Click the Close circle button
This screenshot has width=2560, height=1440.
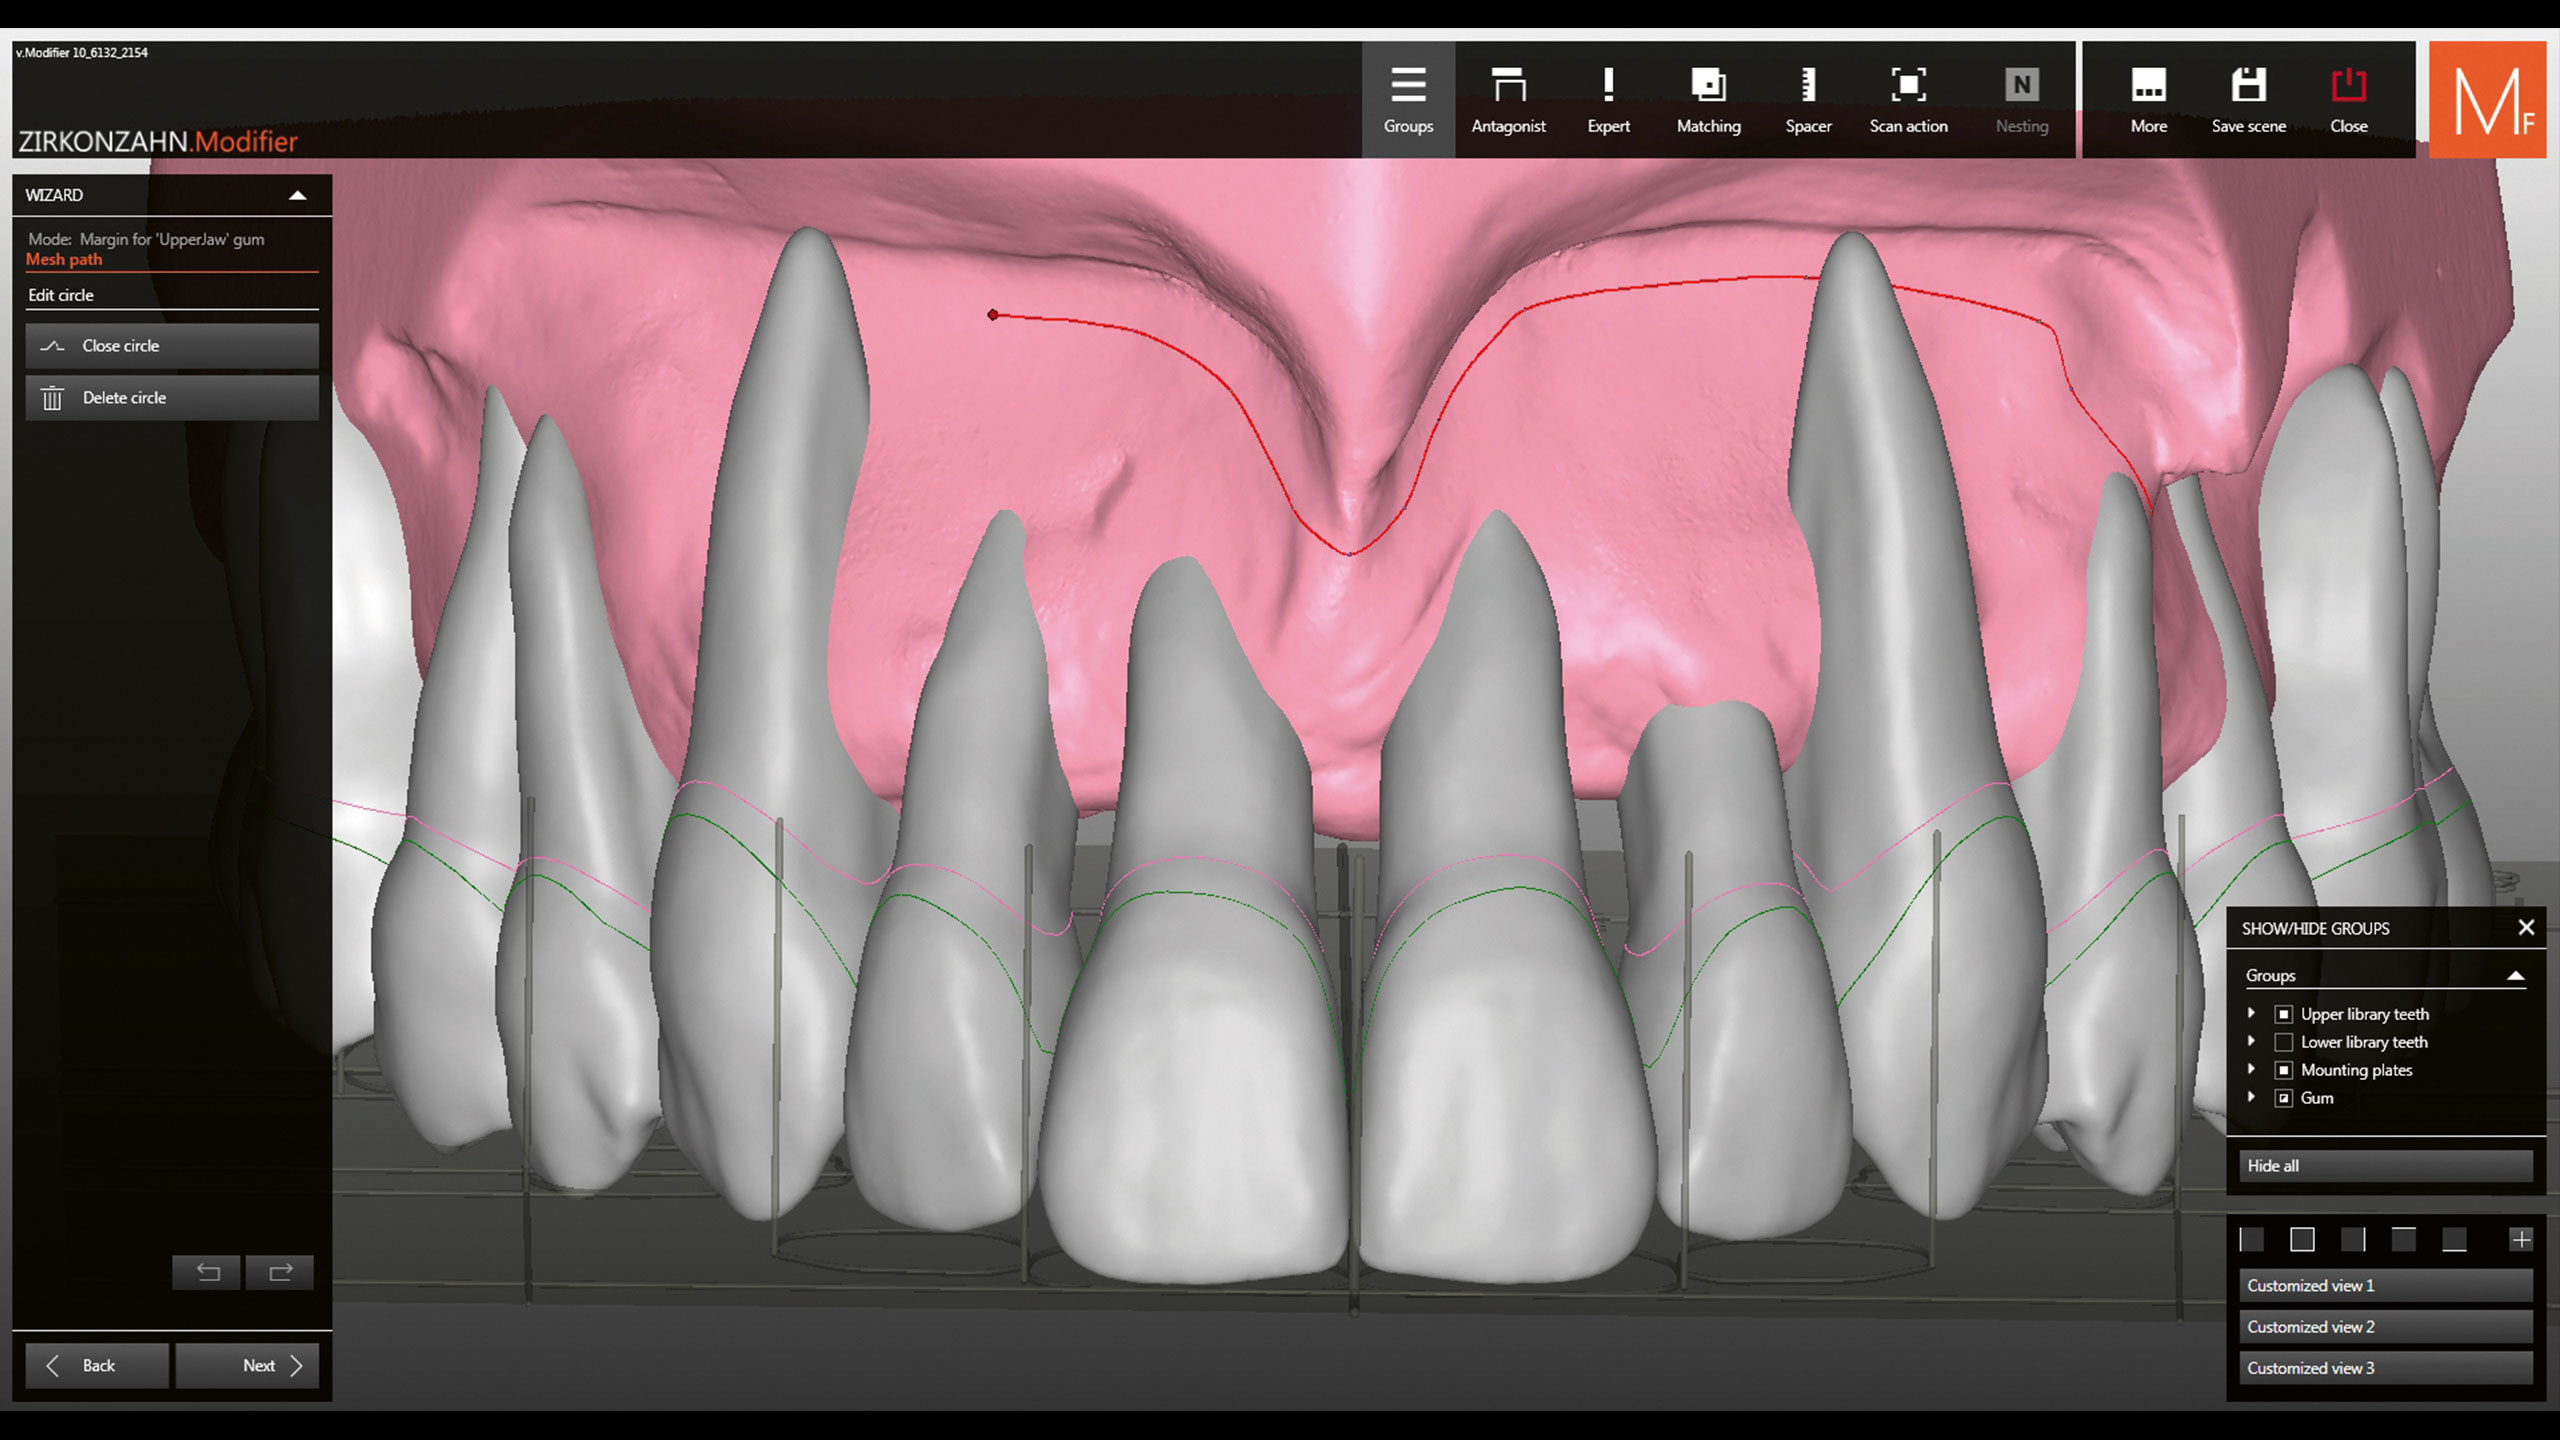[x=172, y=346]
